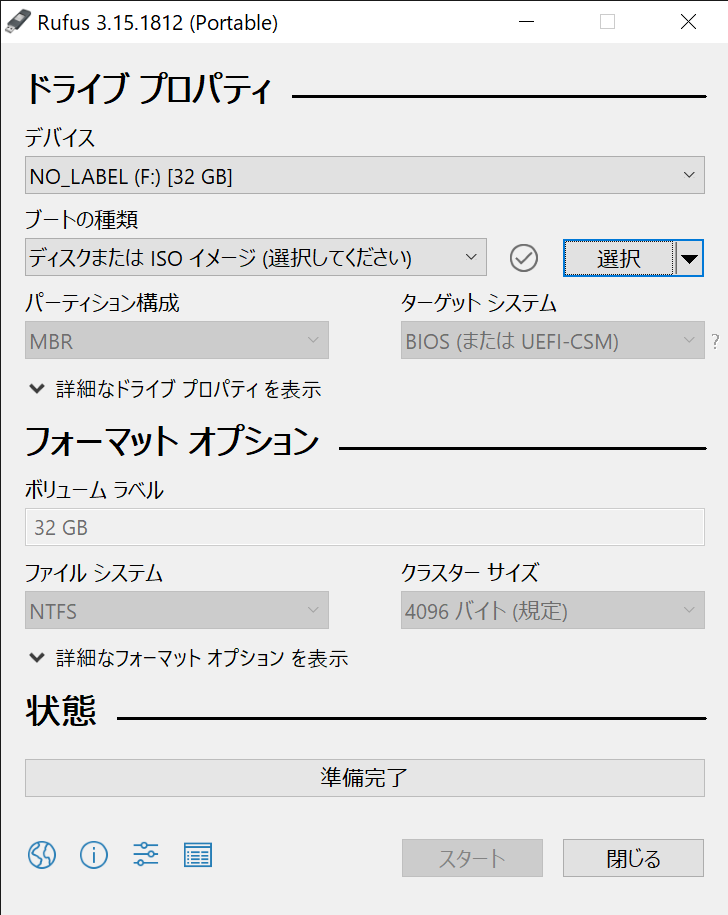Show the log window icon
The height and width of the screenshot is (915, 728).
pyautogui.click(x=198, y=855)
